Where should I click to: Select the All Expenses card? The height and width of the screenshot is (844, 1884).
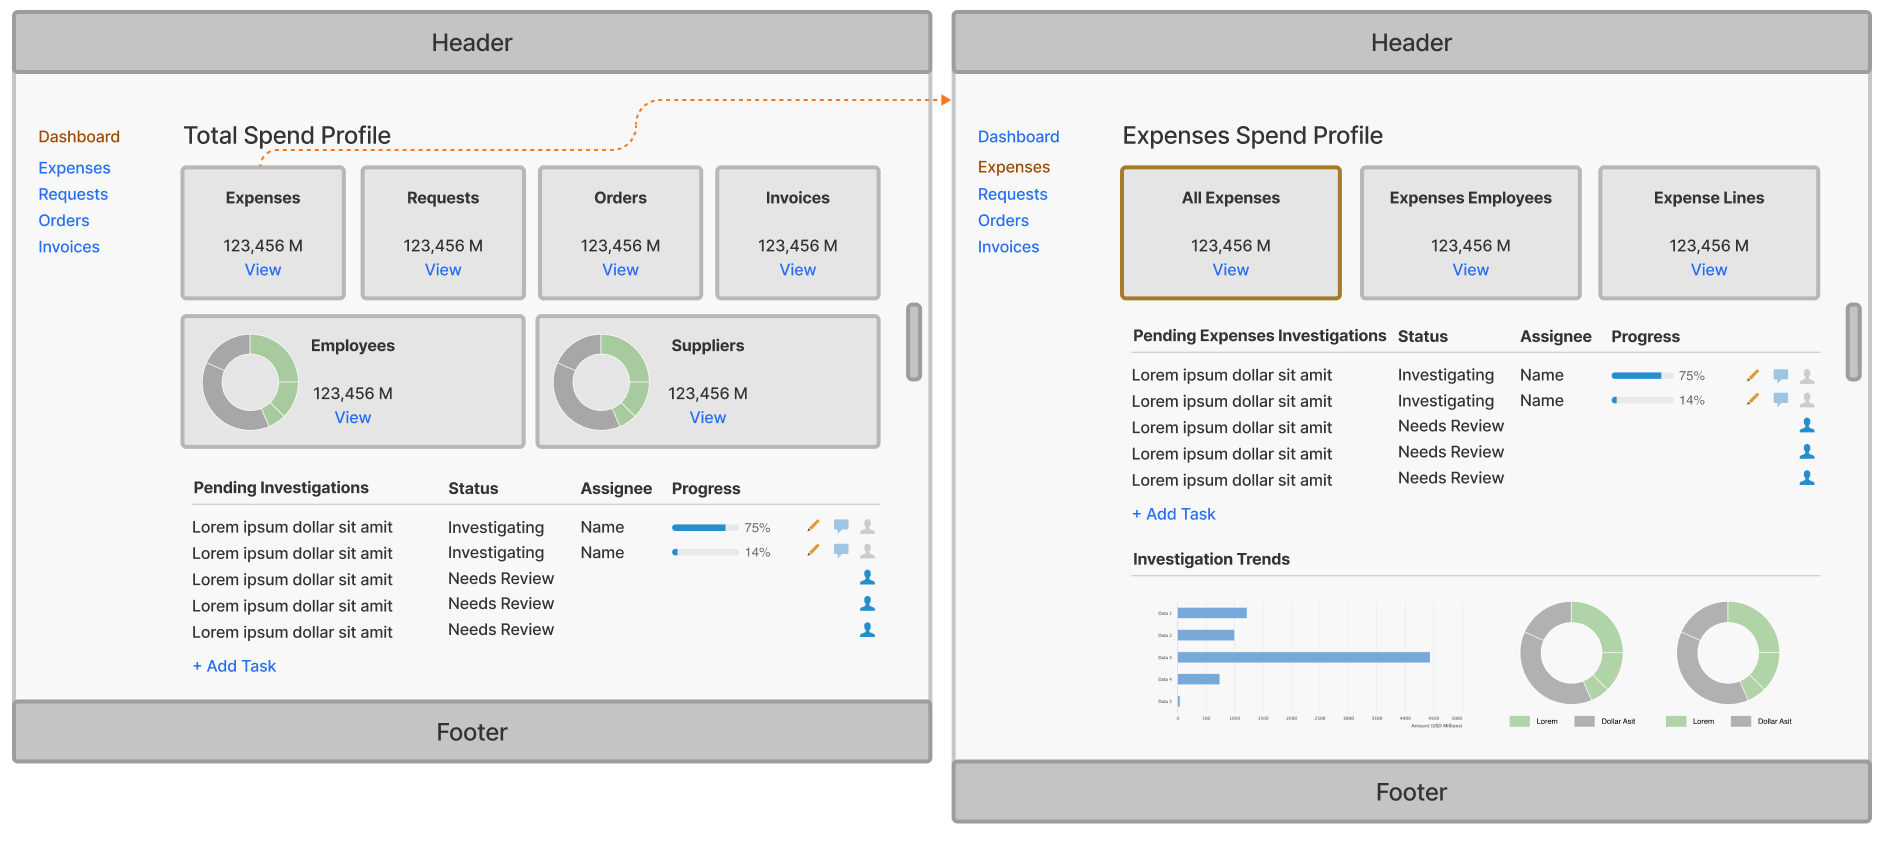(x=1230, y=232)
